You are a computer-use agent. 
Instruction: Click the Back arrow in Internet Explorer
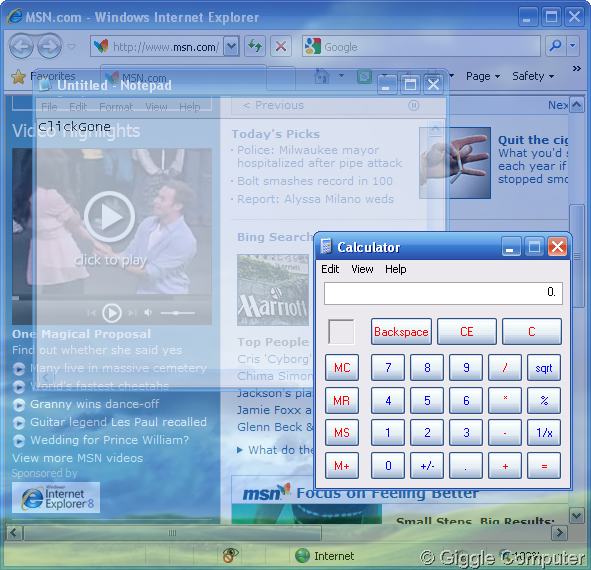point(21,47)
